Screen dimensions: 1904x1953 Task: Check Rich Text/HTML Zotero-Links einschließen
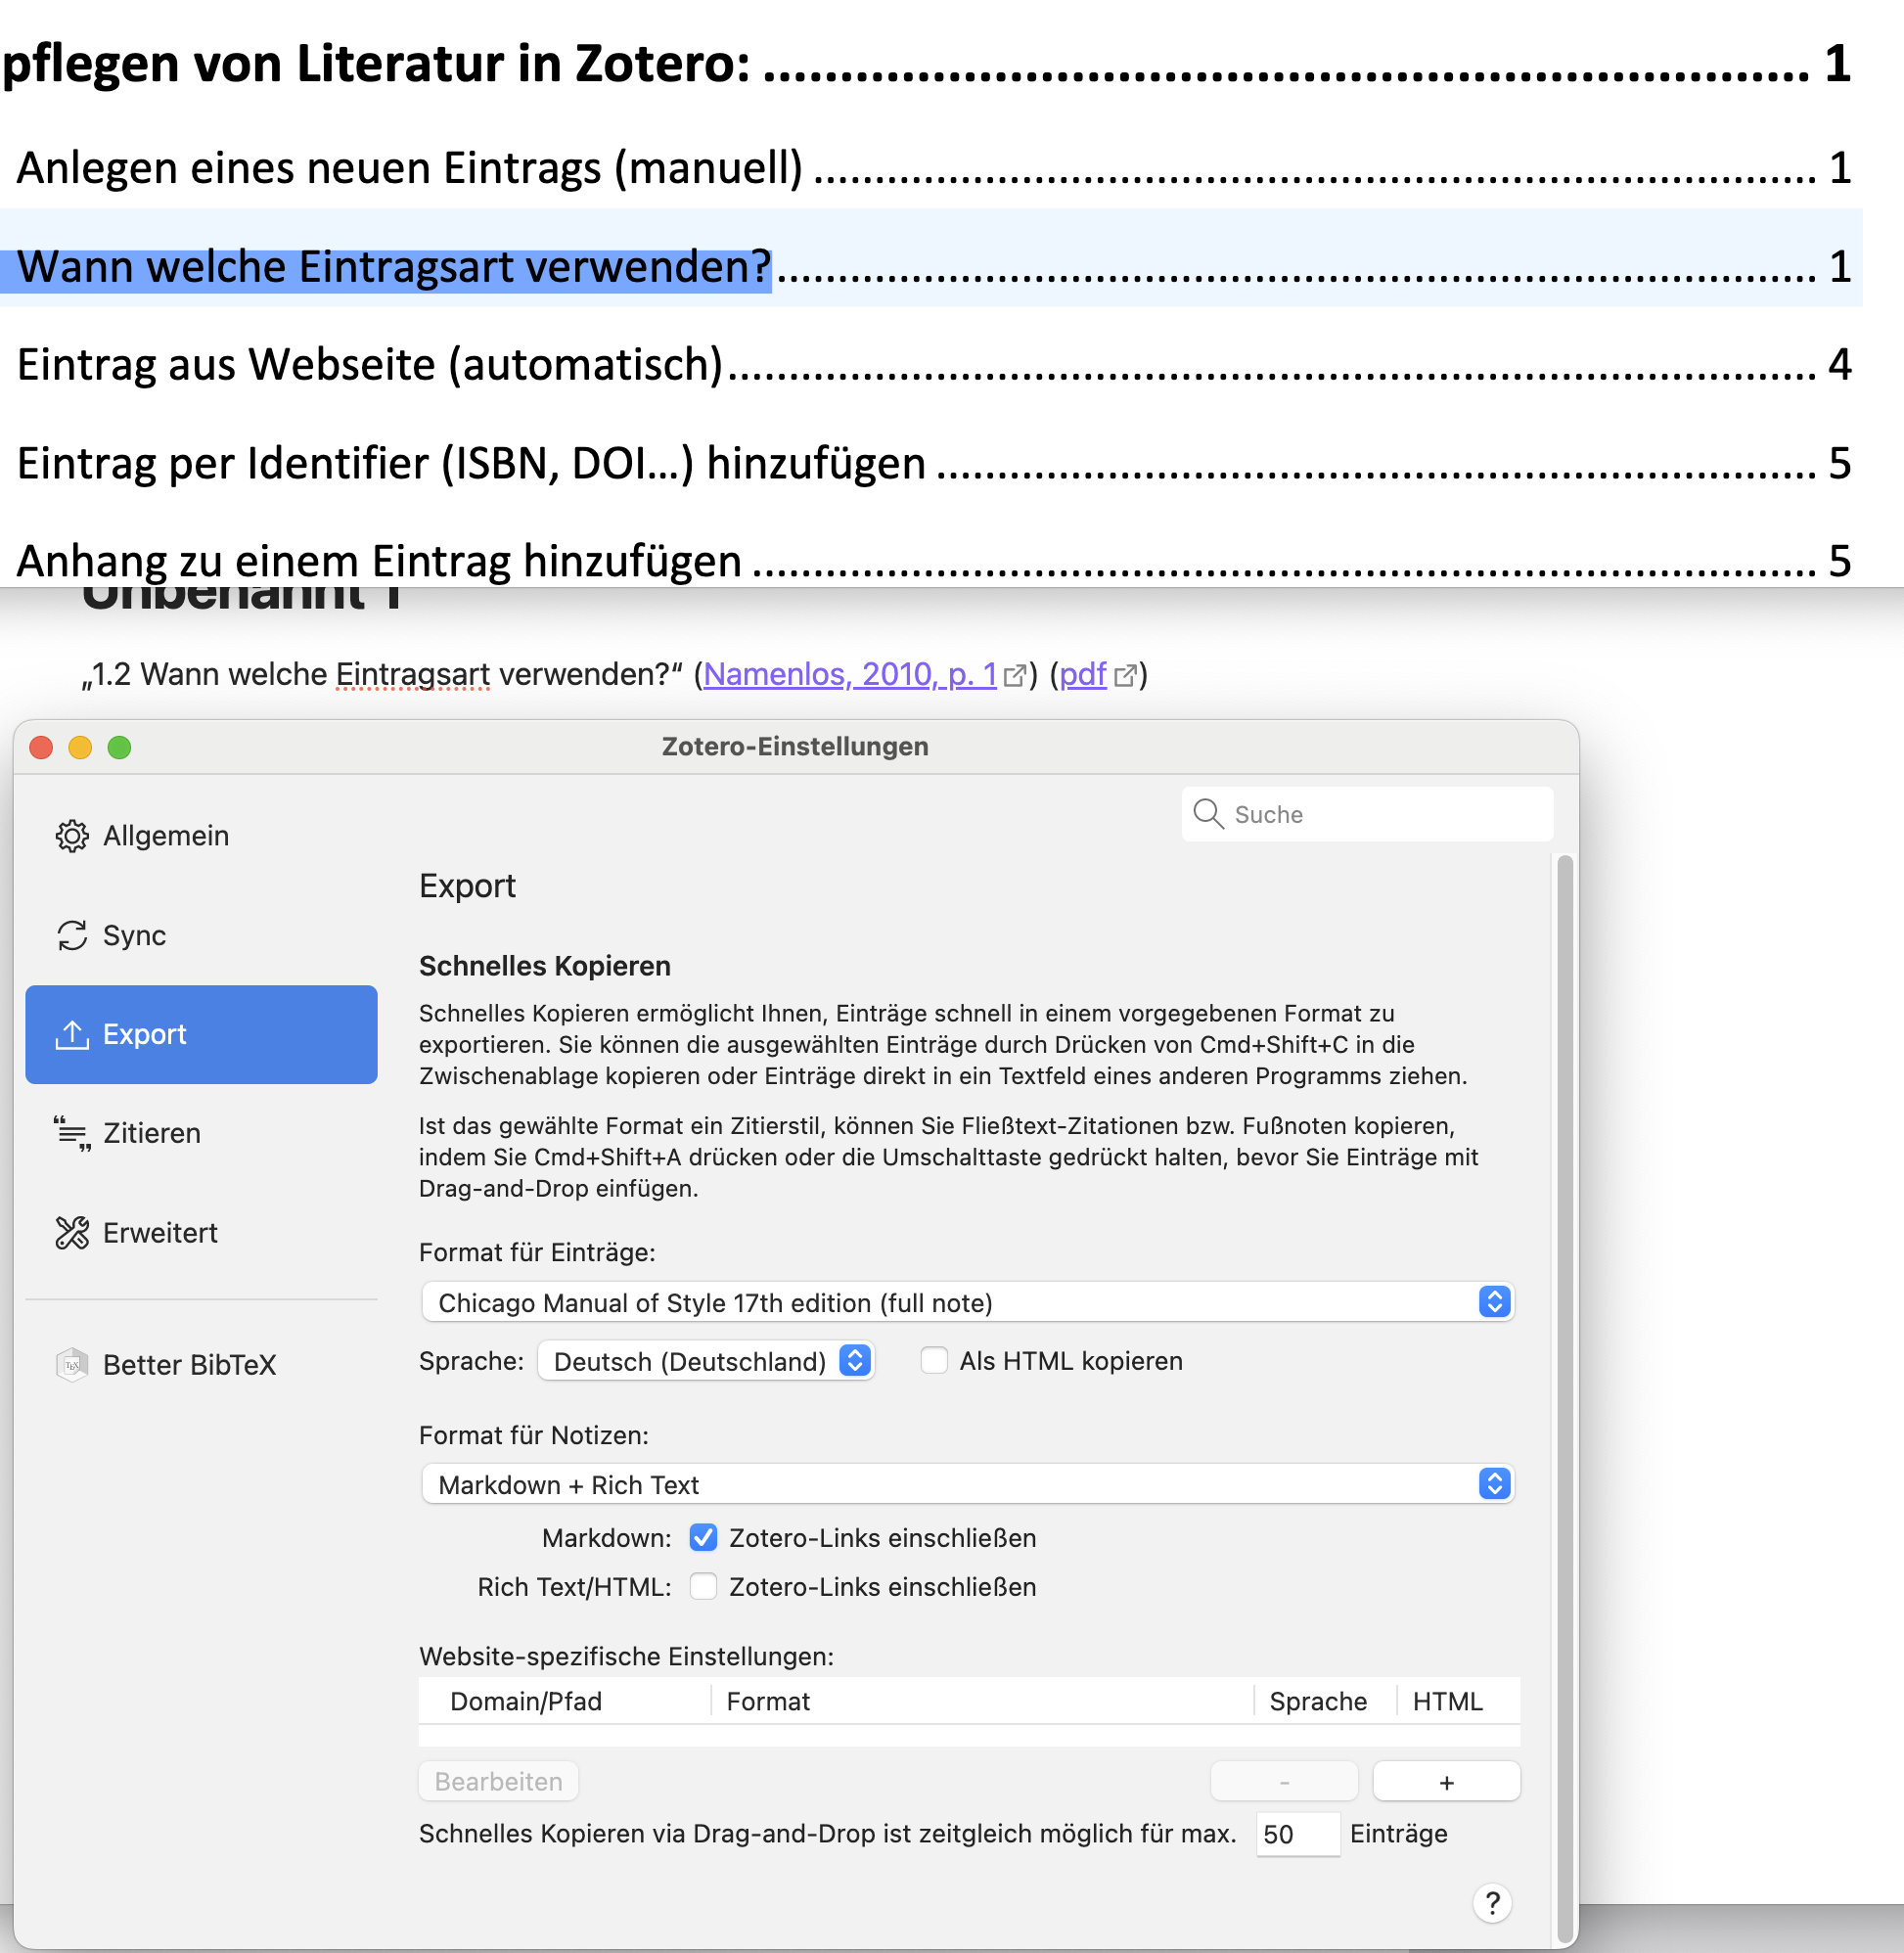[x=703, y=1586]
